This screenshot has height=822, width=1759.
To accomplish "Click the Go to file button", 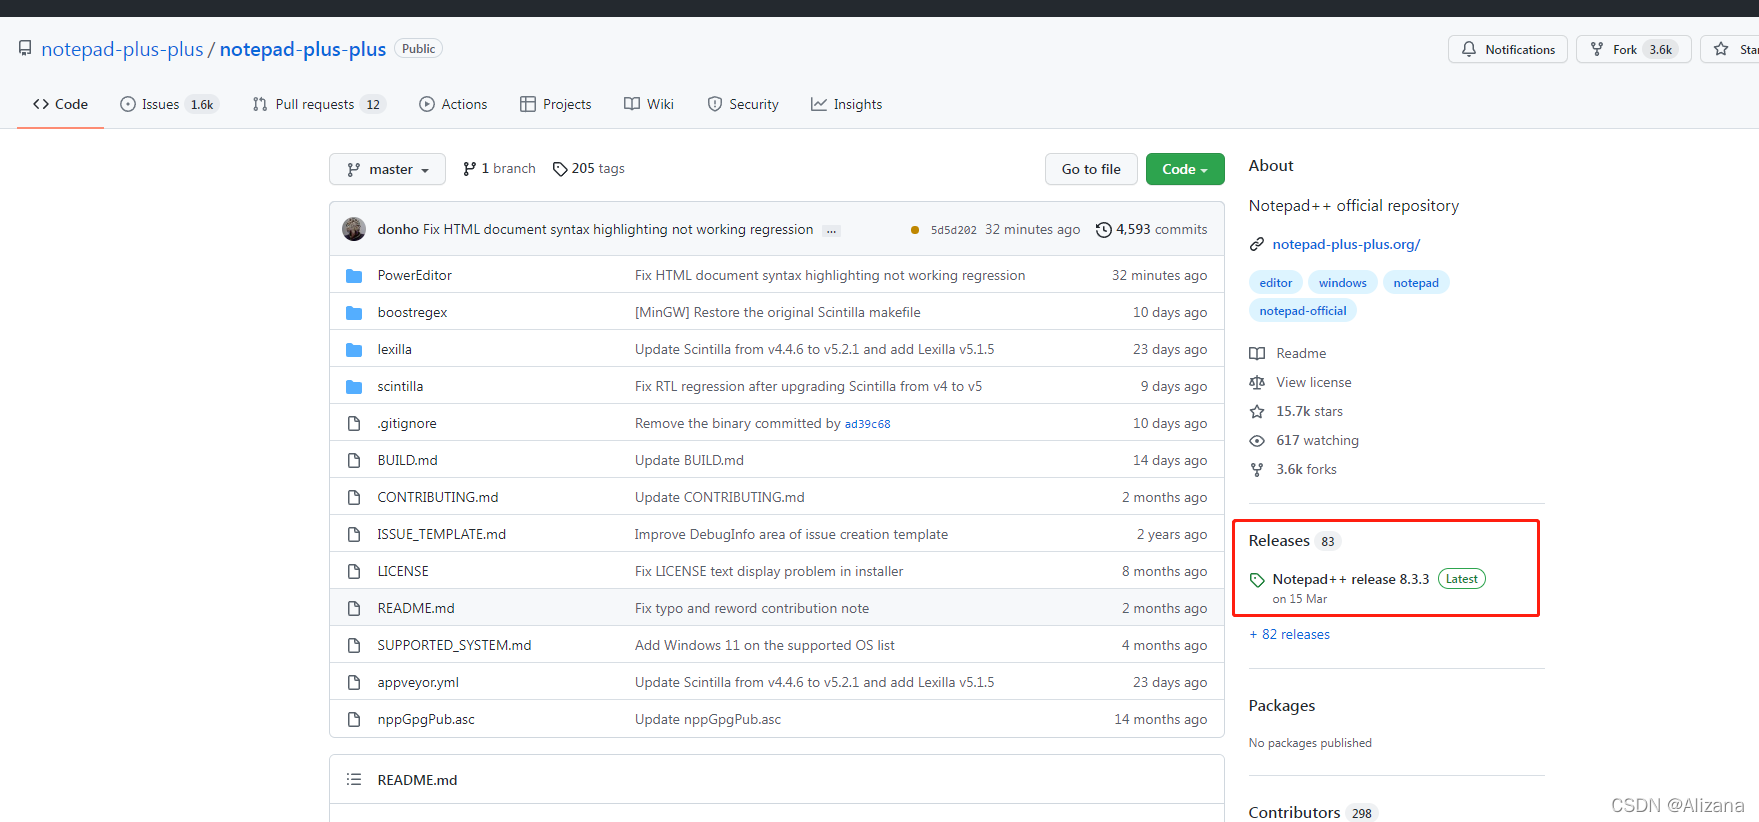I will 1091,169.
